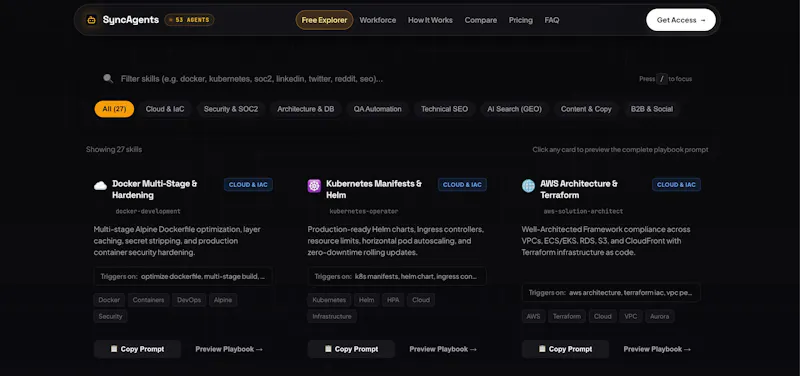Click the kubernetes-operator skill slug
Screen dimensions: 800x376
[364, 211]
